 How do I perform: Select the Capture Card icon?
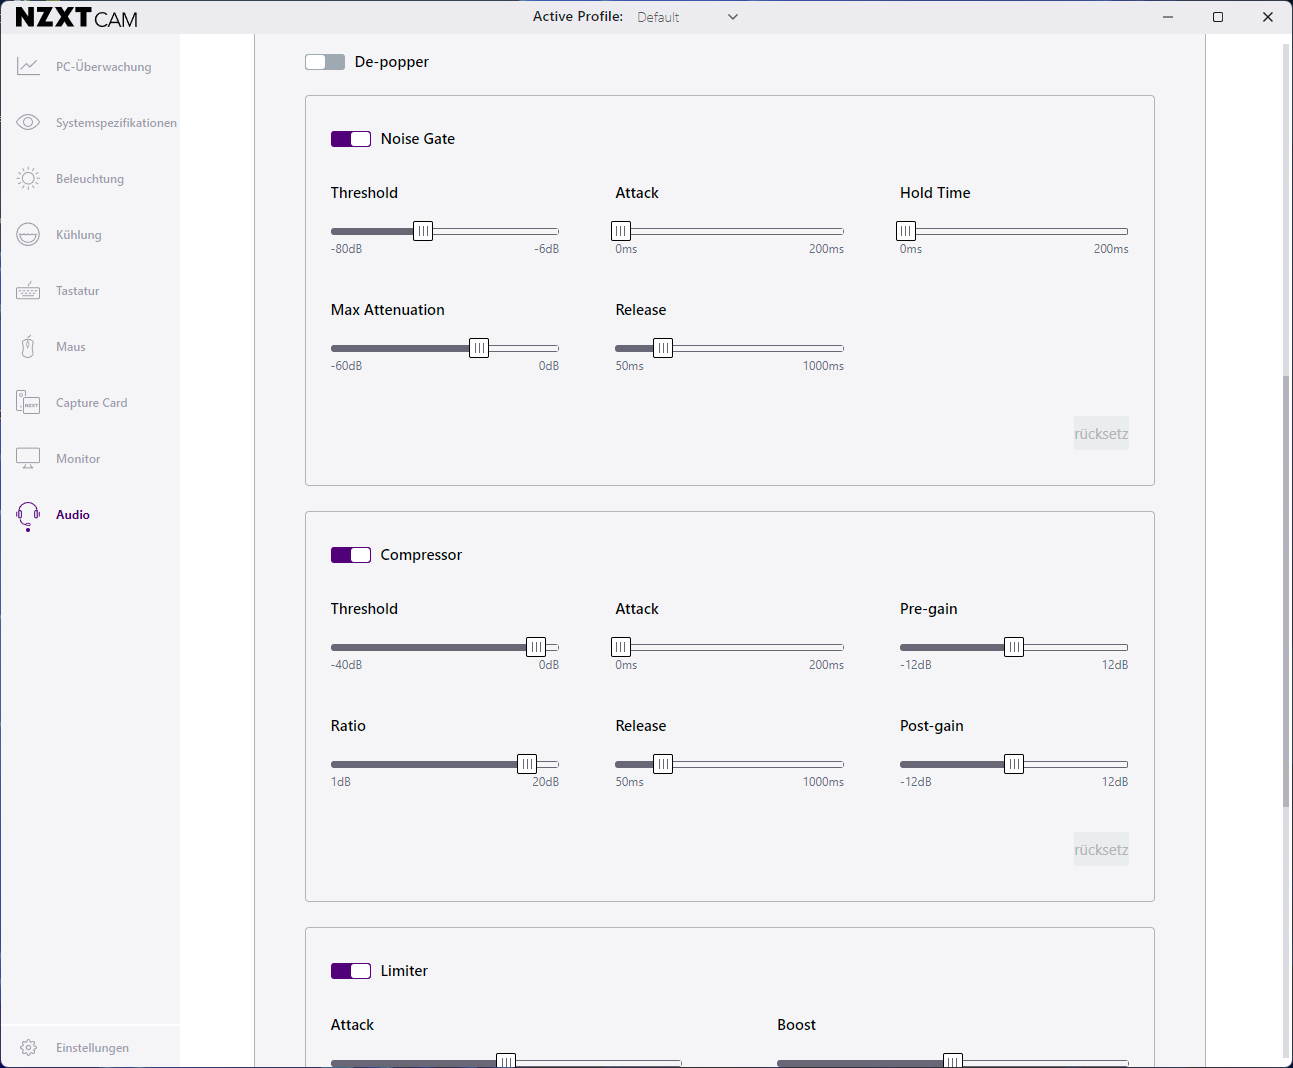pyautogui.click(x=28, y=403)
